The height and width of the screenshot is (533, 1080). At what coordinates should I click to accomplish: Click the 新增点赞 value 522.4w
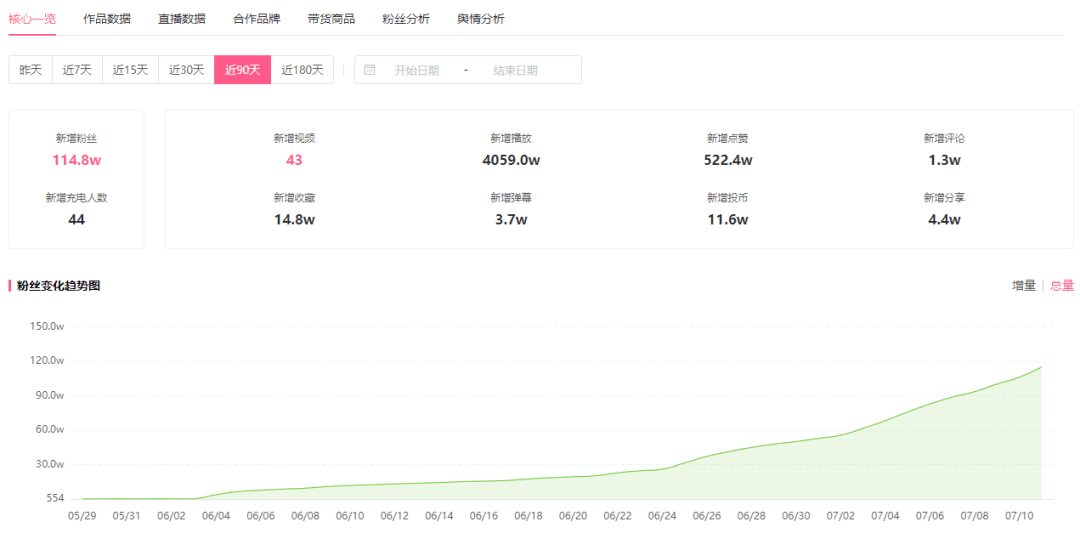[x=727, y=160]
